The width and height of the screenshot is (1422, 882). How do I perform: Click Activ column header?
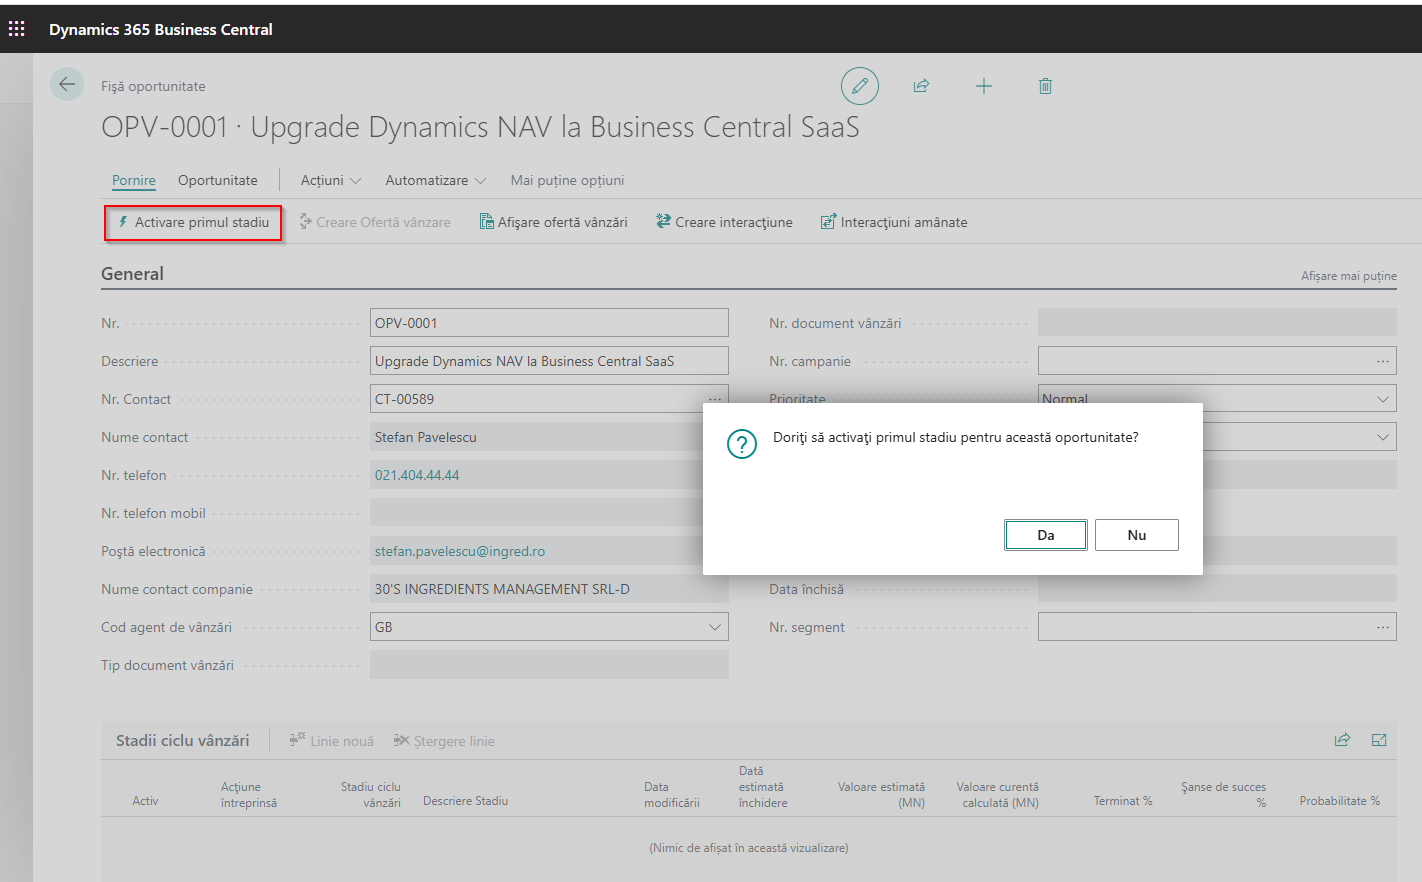145,801
